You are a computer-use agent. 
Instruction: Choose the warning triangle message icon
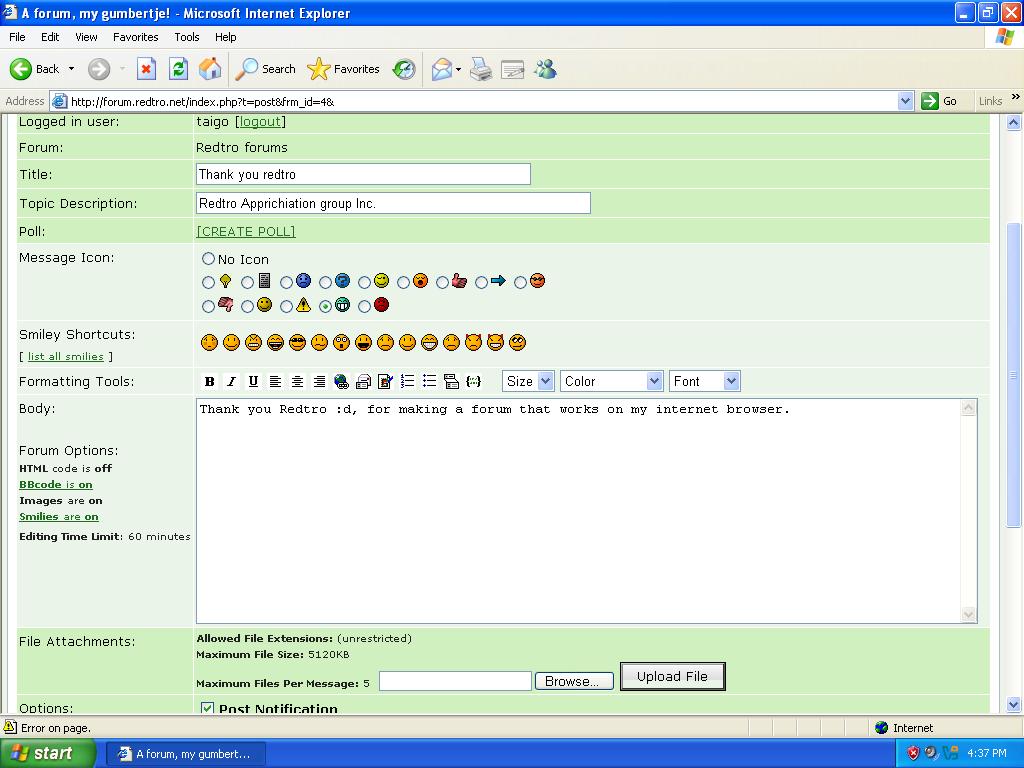point(287,306)
